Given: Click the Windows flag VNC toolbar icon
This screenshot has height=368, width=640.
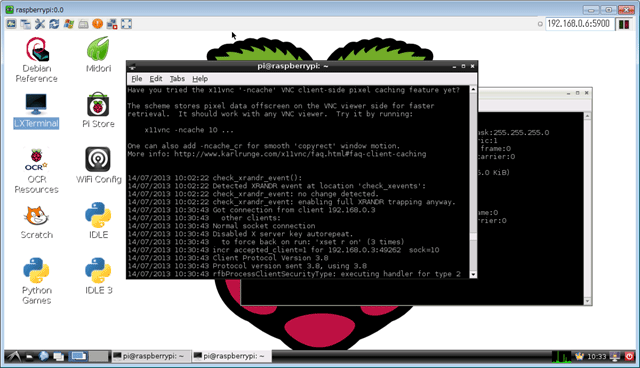Looking at the screenshot, I should click(x=69, y=24).
